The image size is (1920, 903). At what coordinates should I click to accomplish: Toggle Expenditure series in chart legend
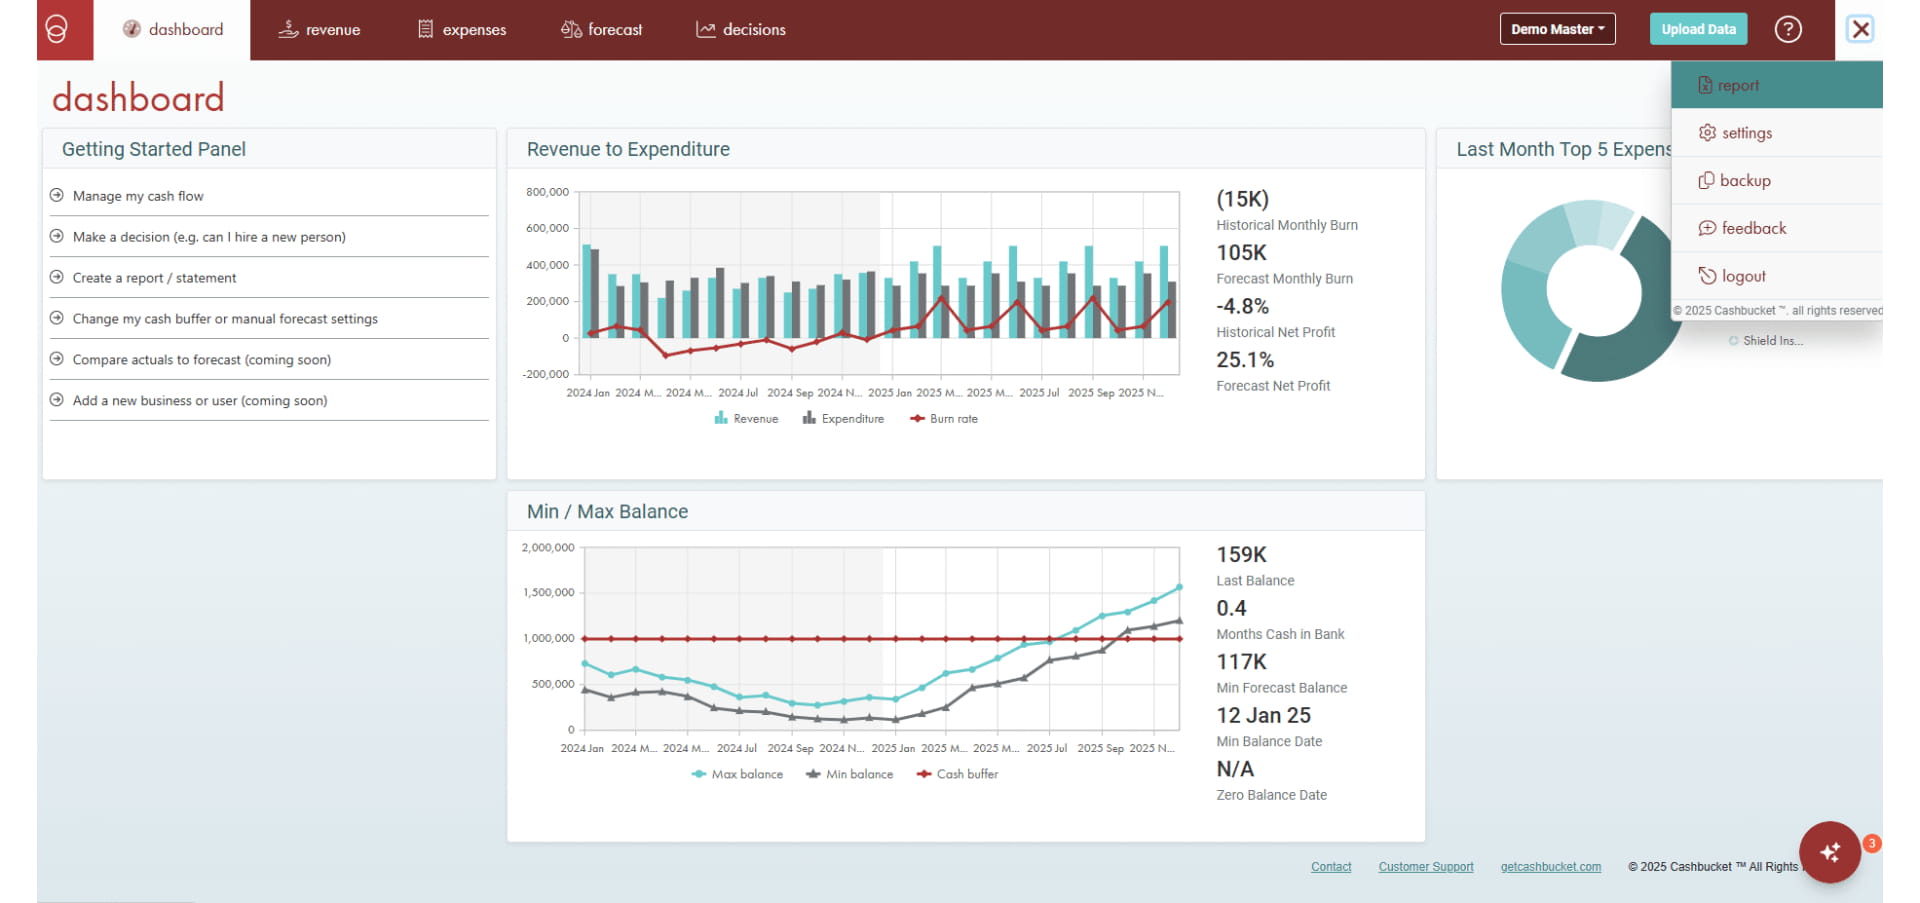coord(843,419)
